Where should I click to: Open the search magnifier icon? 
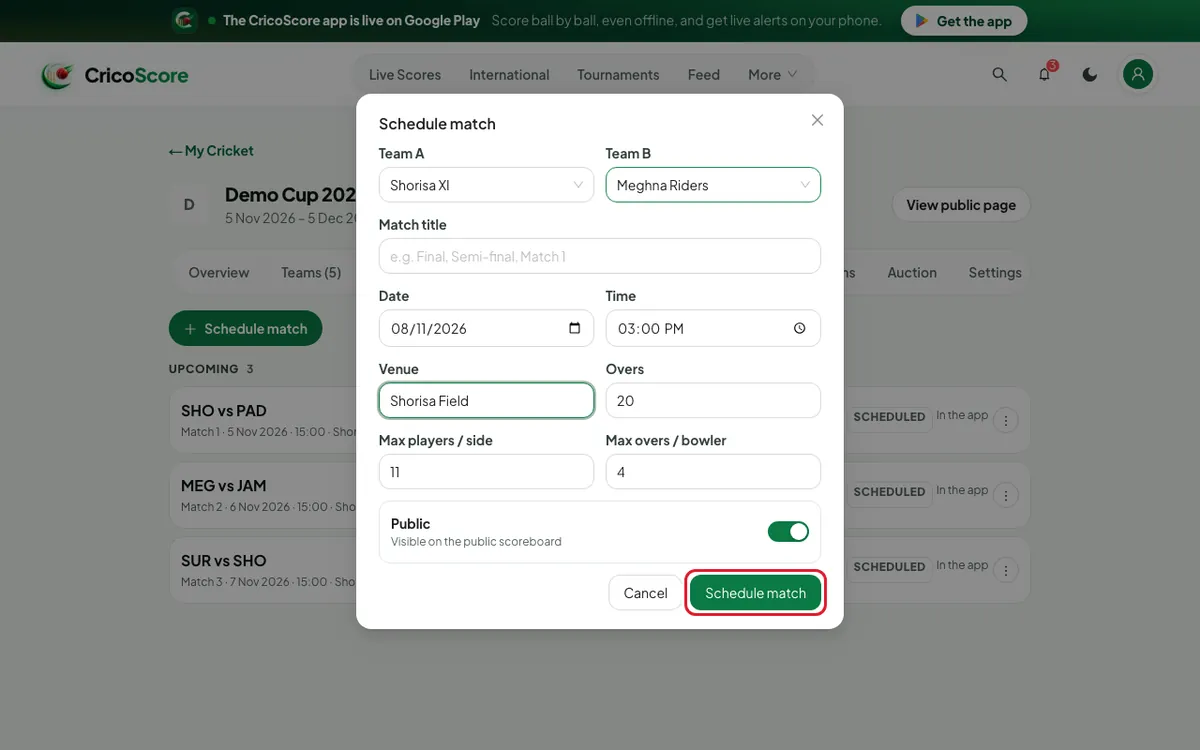tap(999, 74)
